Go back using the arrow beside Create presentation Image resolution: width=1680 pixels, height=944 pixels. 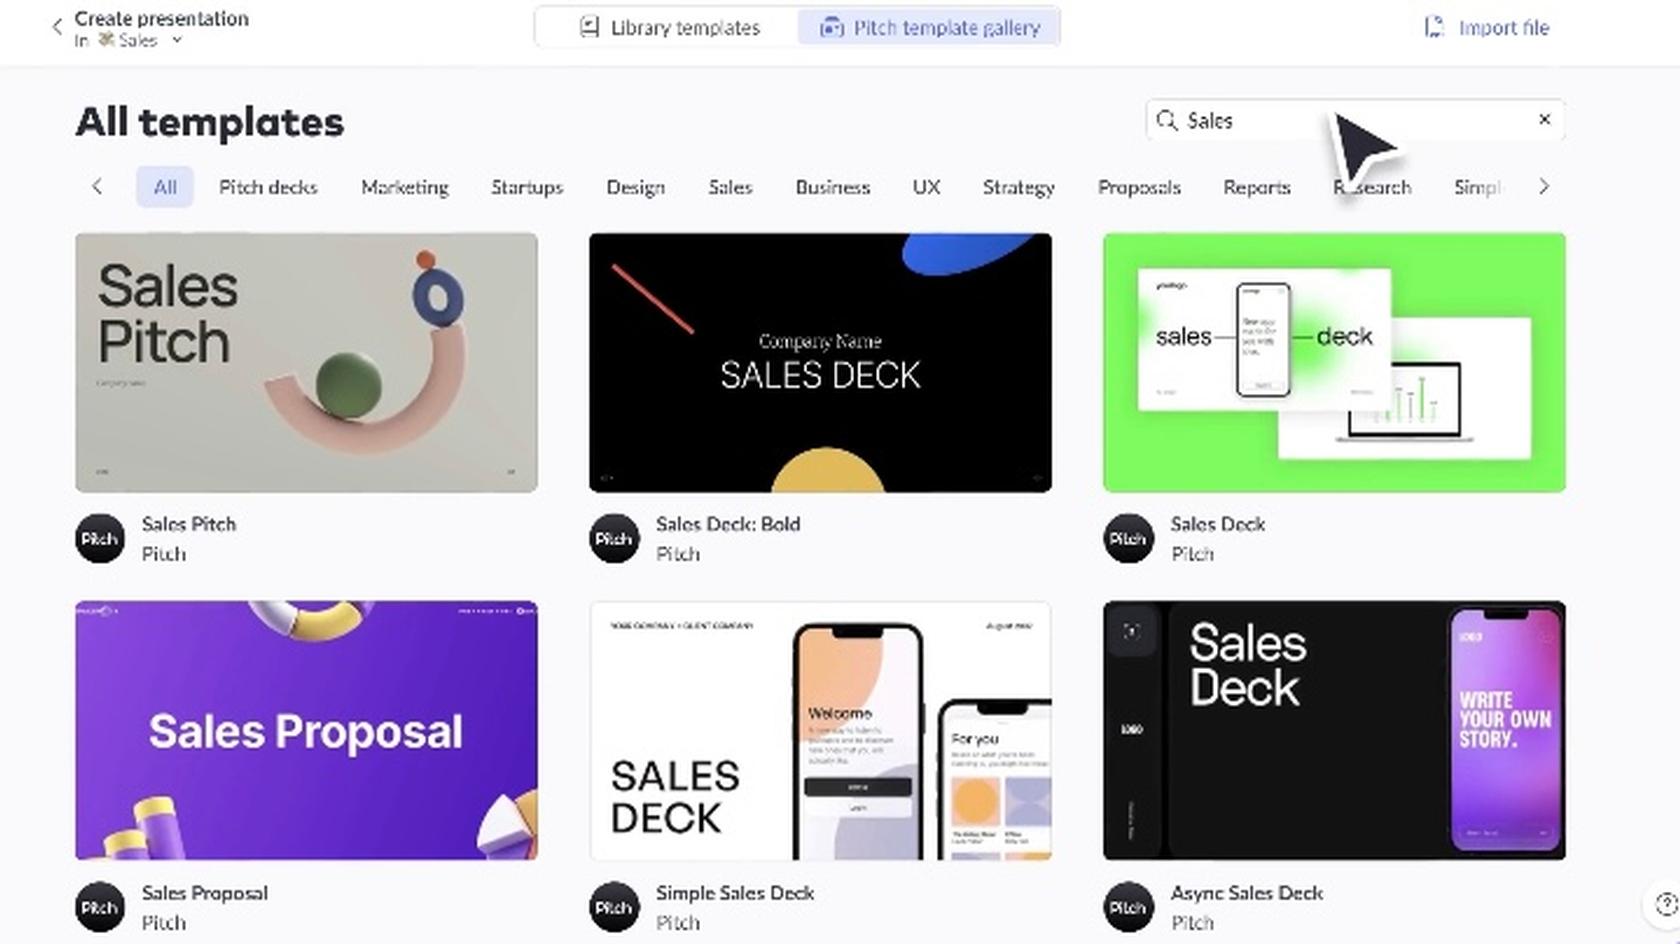tap(57, 28)
